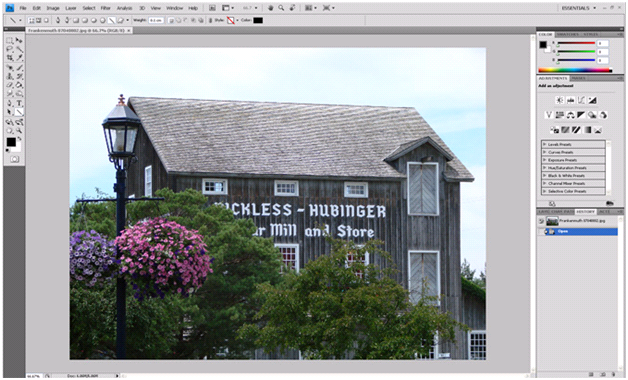Switch to the Masks tab
Screen dimensions: 628x380
(578, 78)
